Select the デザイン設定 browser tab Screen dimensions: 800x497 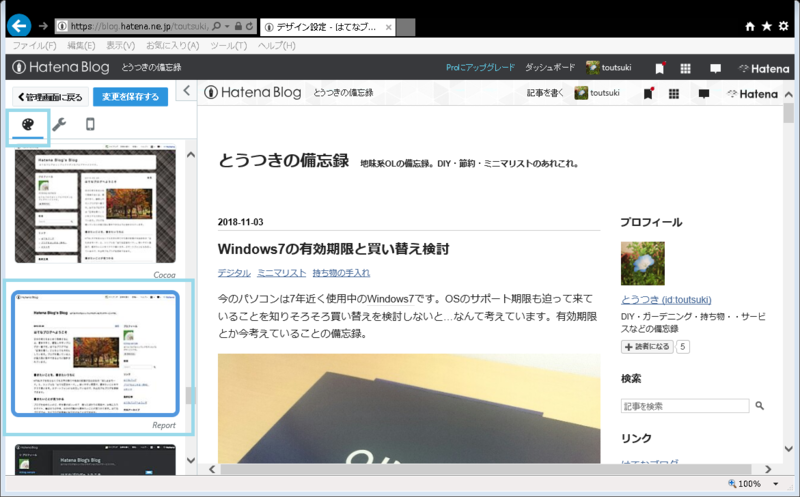pyautogui.click(x=328, y=27)
